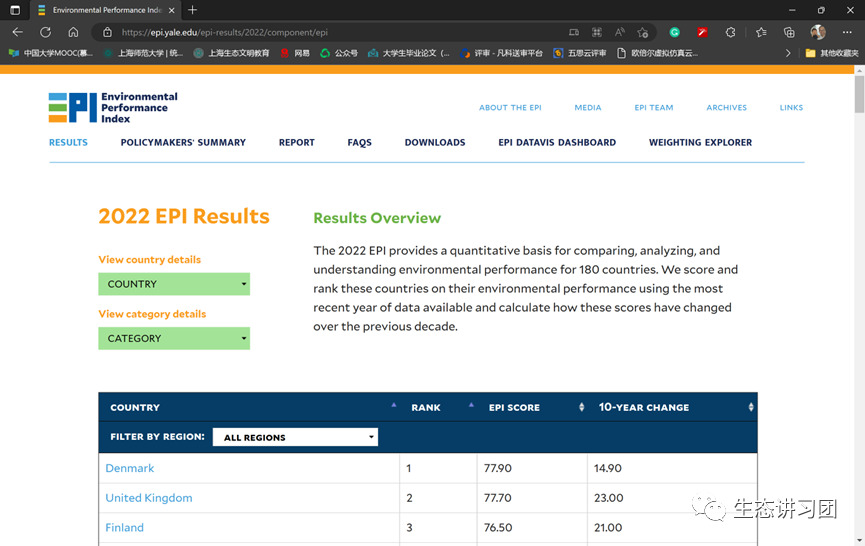Open 中国大学MOOC bookmark

pyautogui.click(x=51, y=53)
